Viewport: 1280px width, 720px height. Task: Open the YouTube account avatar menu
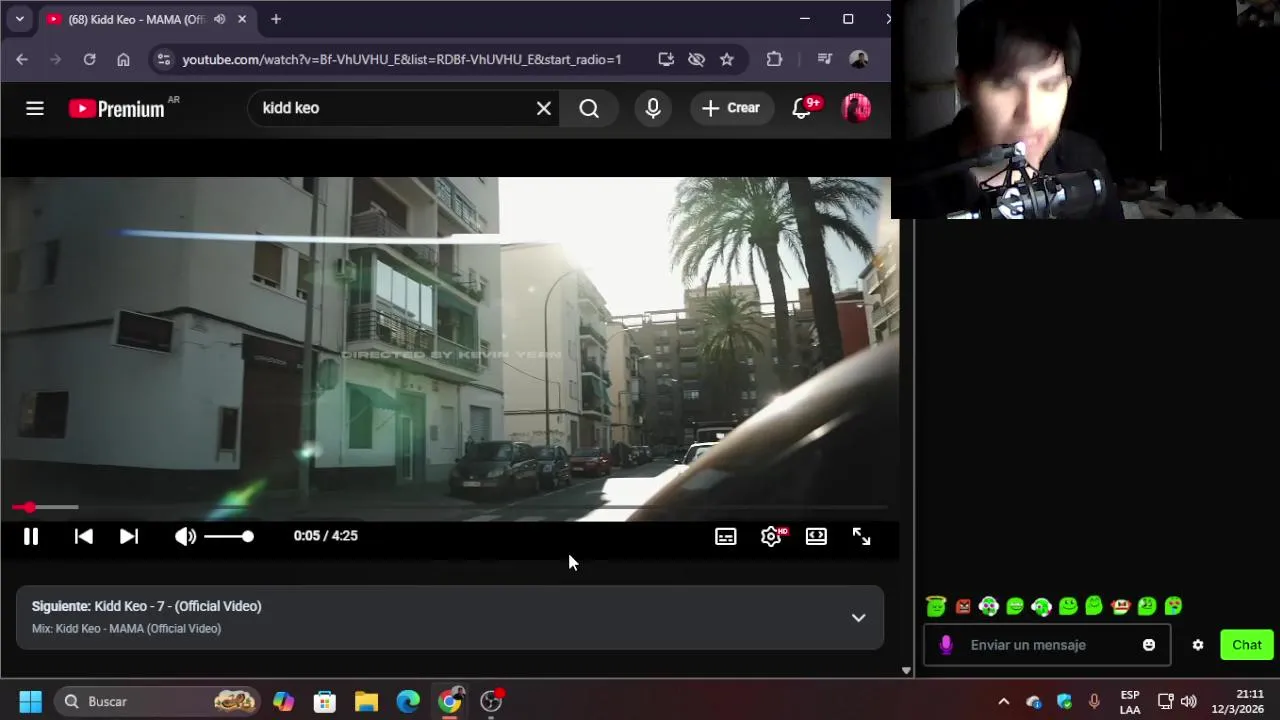(857, 108)
